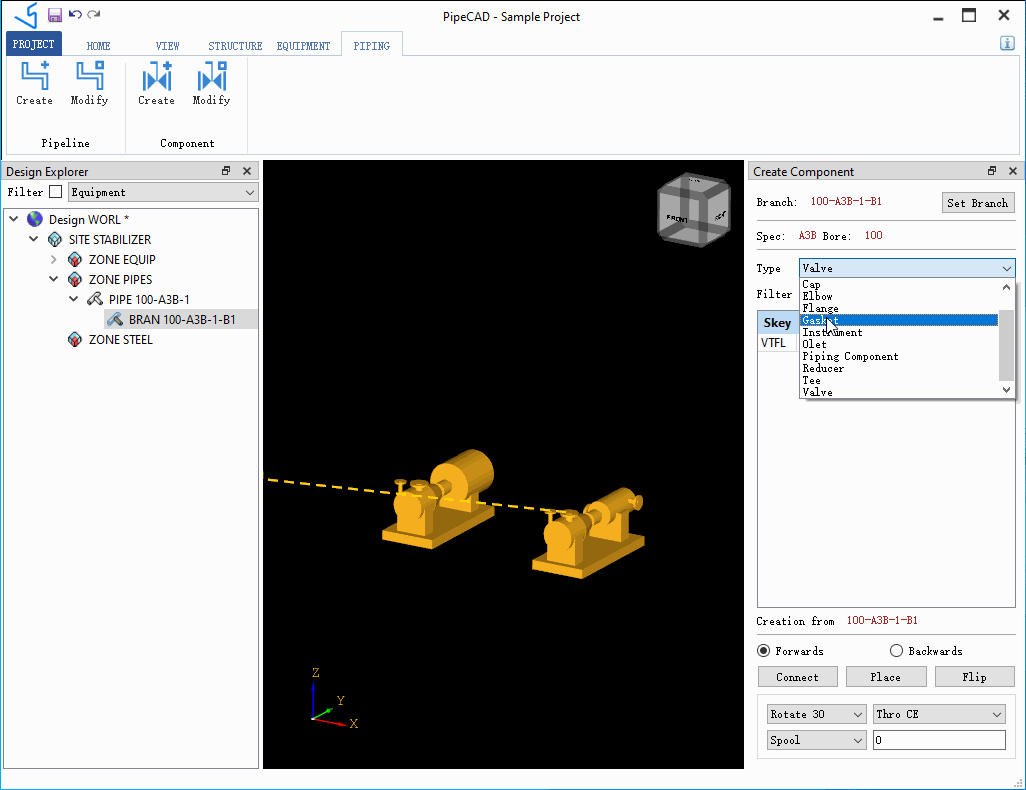The width and height of the screenshot is (1026, 790).
Task: Choose Olet from the Type list
Action: click(x=899, y=344)
